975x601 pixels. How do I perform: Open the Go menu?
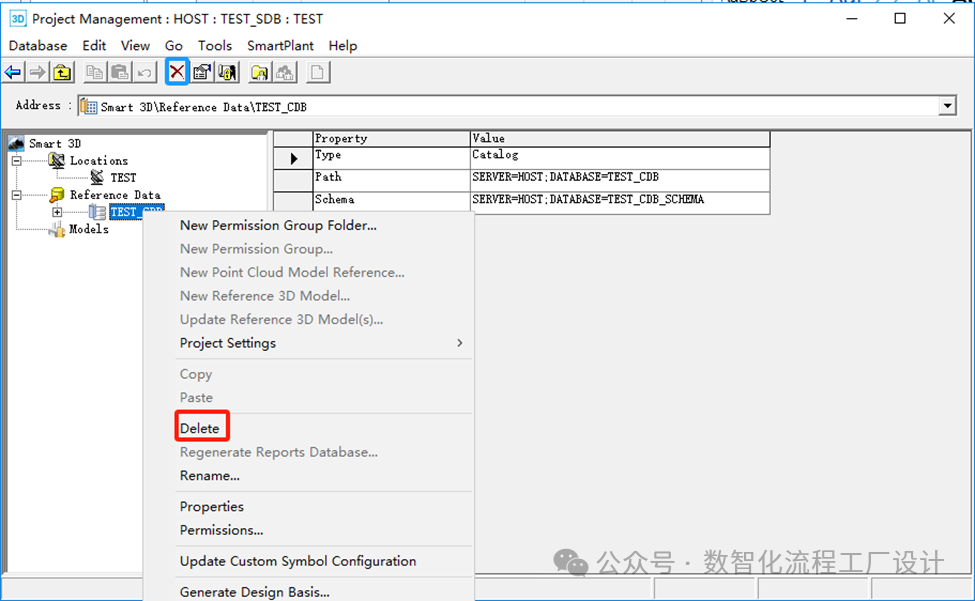click(173, 46)
